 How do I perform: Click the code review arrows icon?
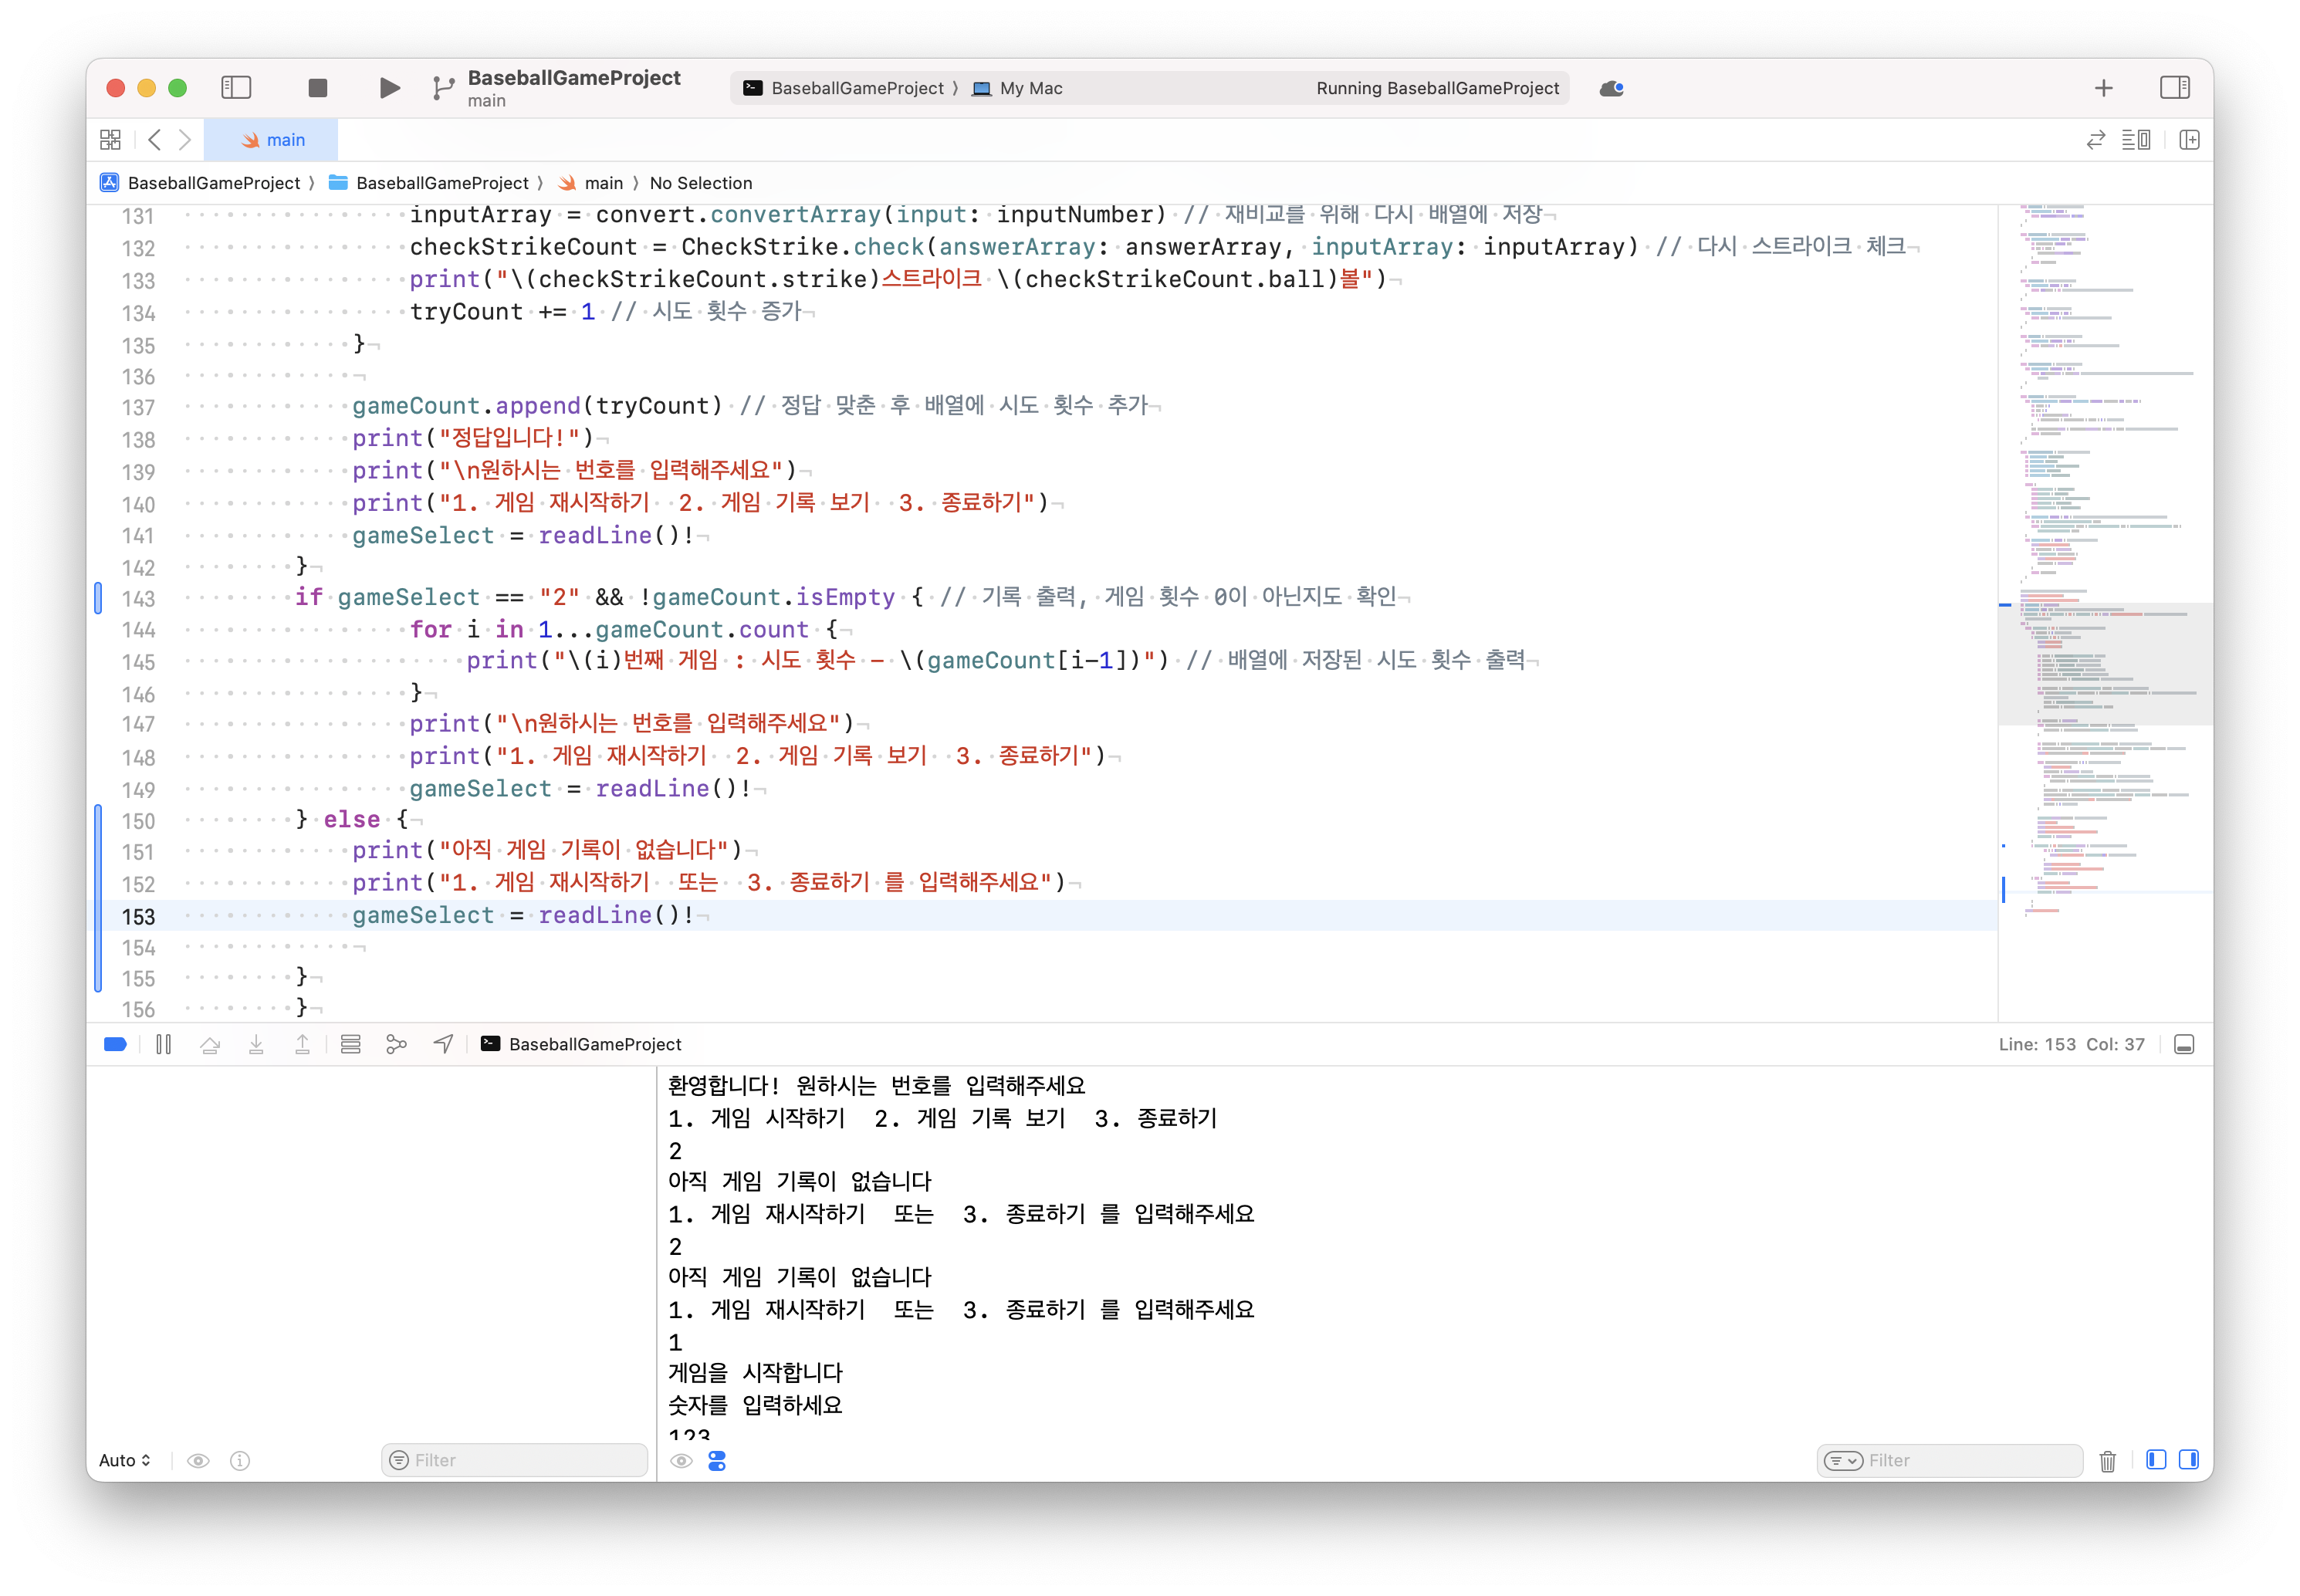[x=2096, y=140]
